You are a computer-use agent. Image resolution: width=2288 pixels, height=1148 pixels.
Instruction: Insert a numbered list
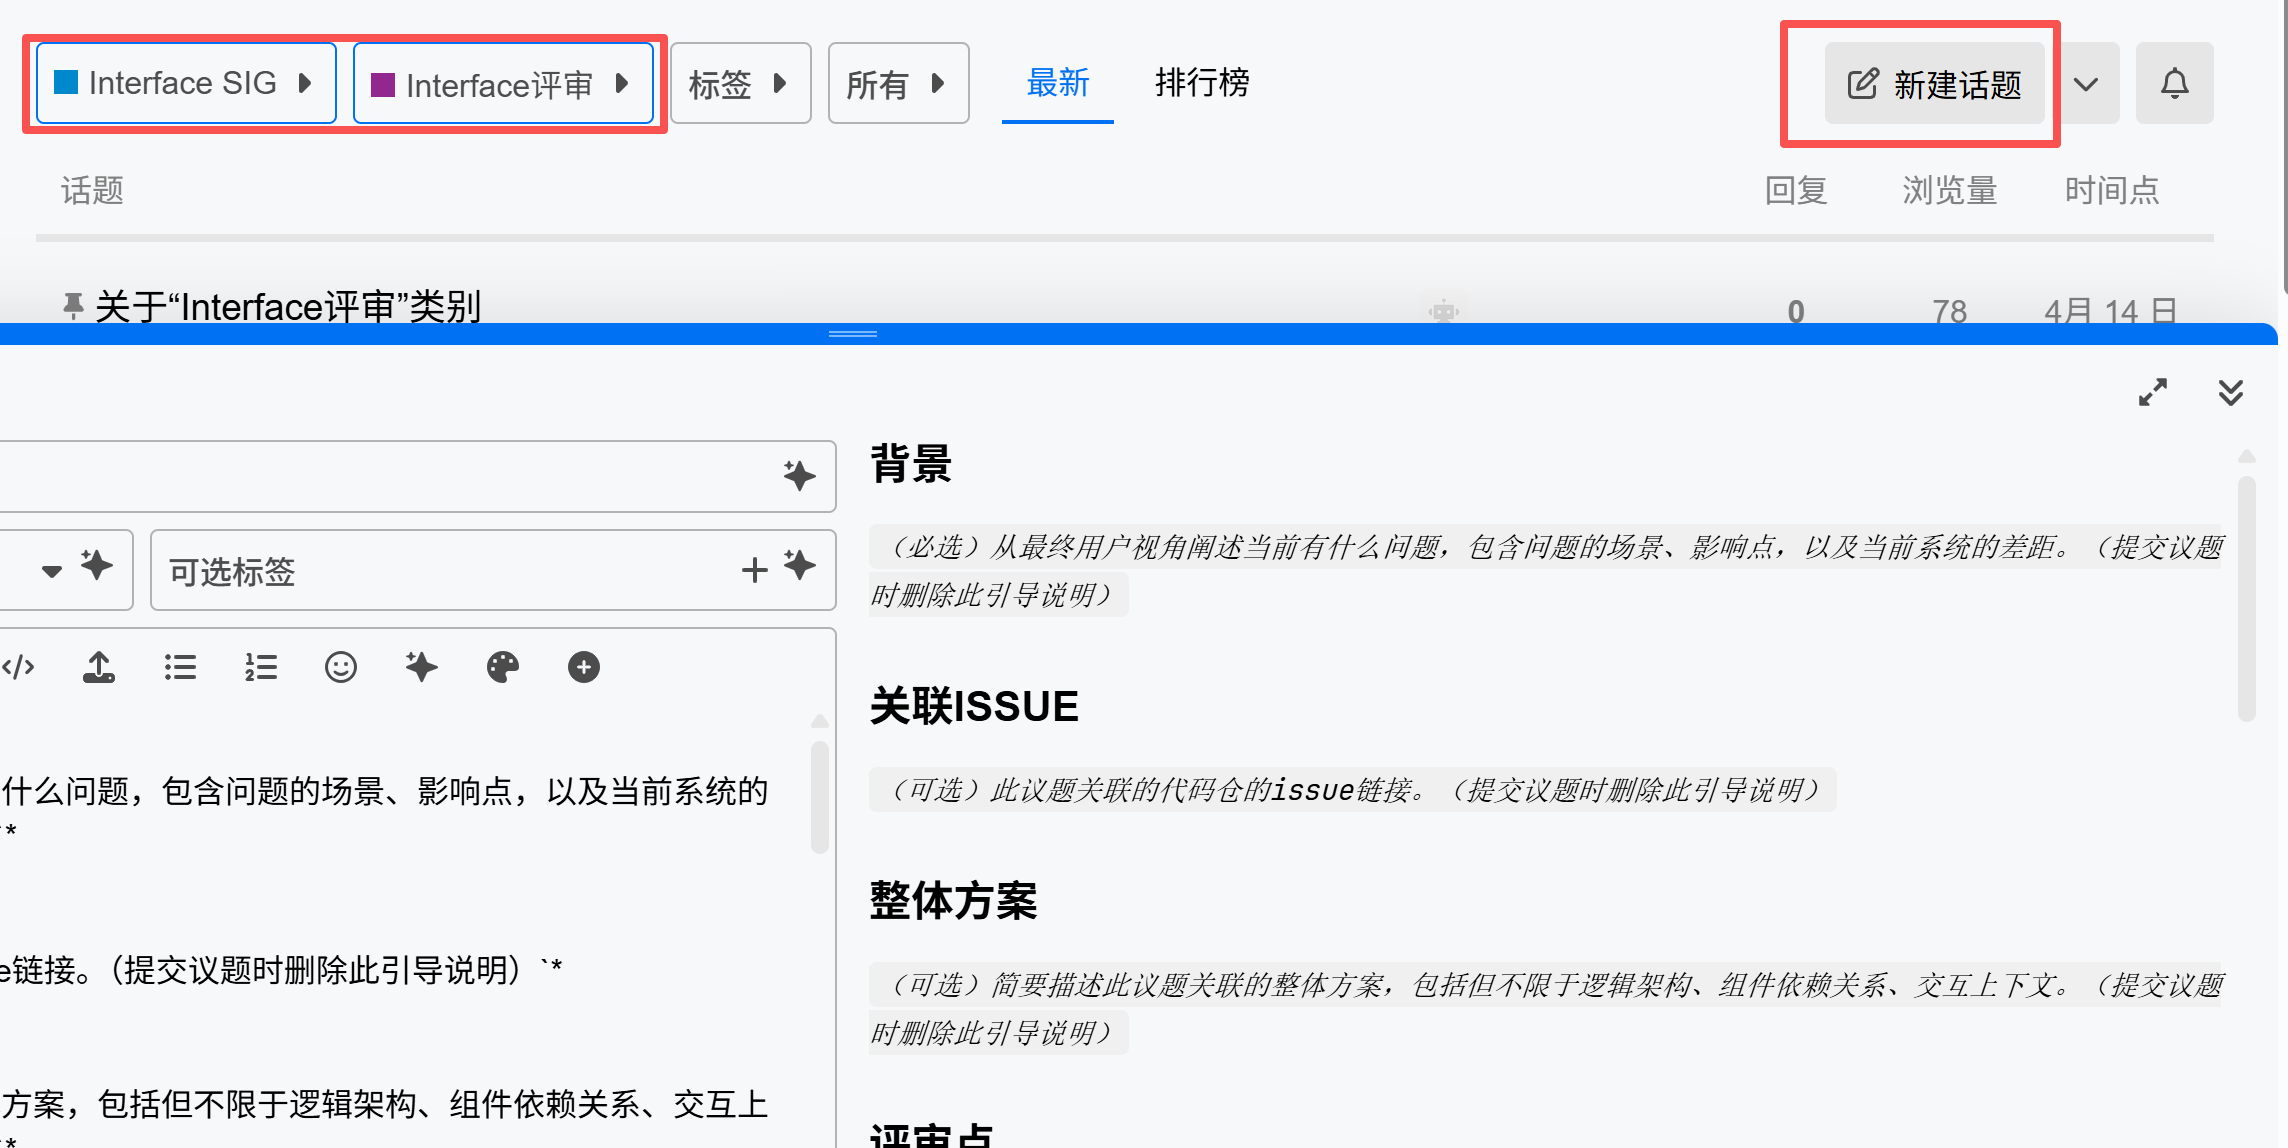click(261, 667)
